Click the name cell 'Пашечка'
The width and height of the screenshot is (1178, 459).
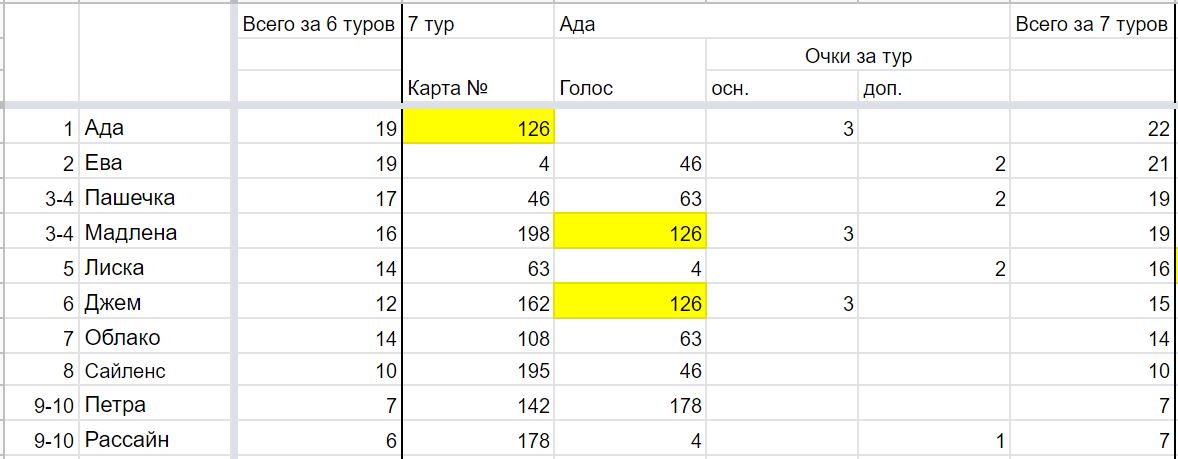(156, 198)
